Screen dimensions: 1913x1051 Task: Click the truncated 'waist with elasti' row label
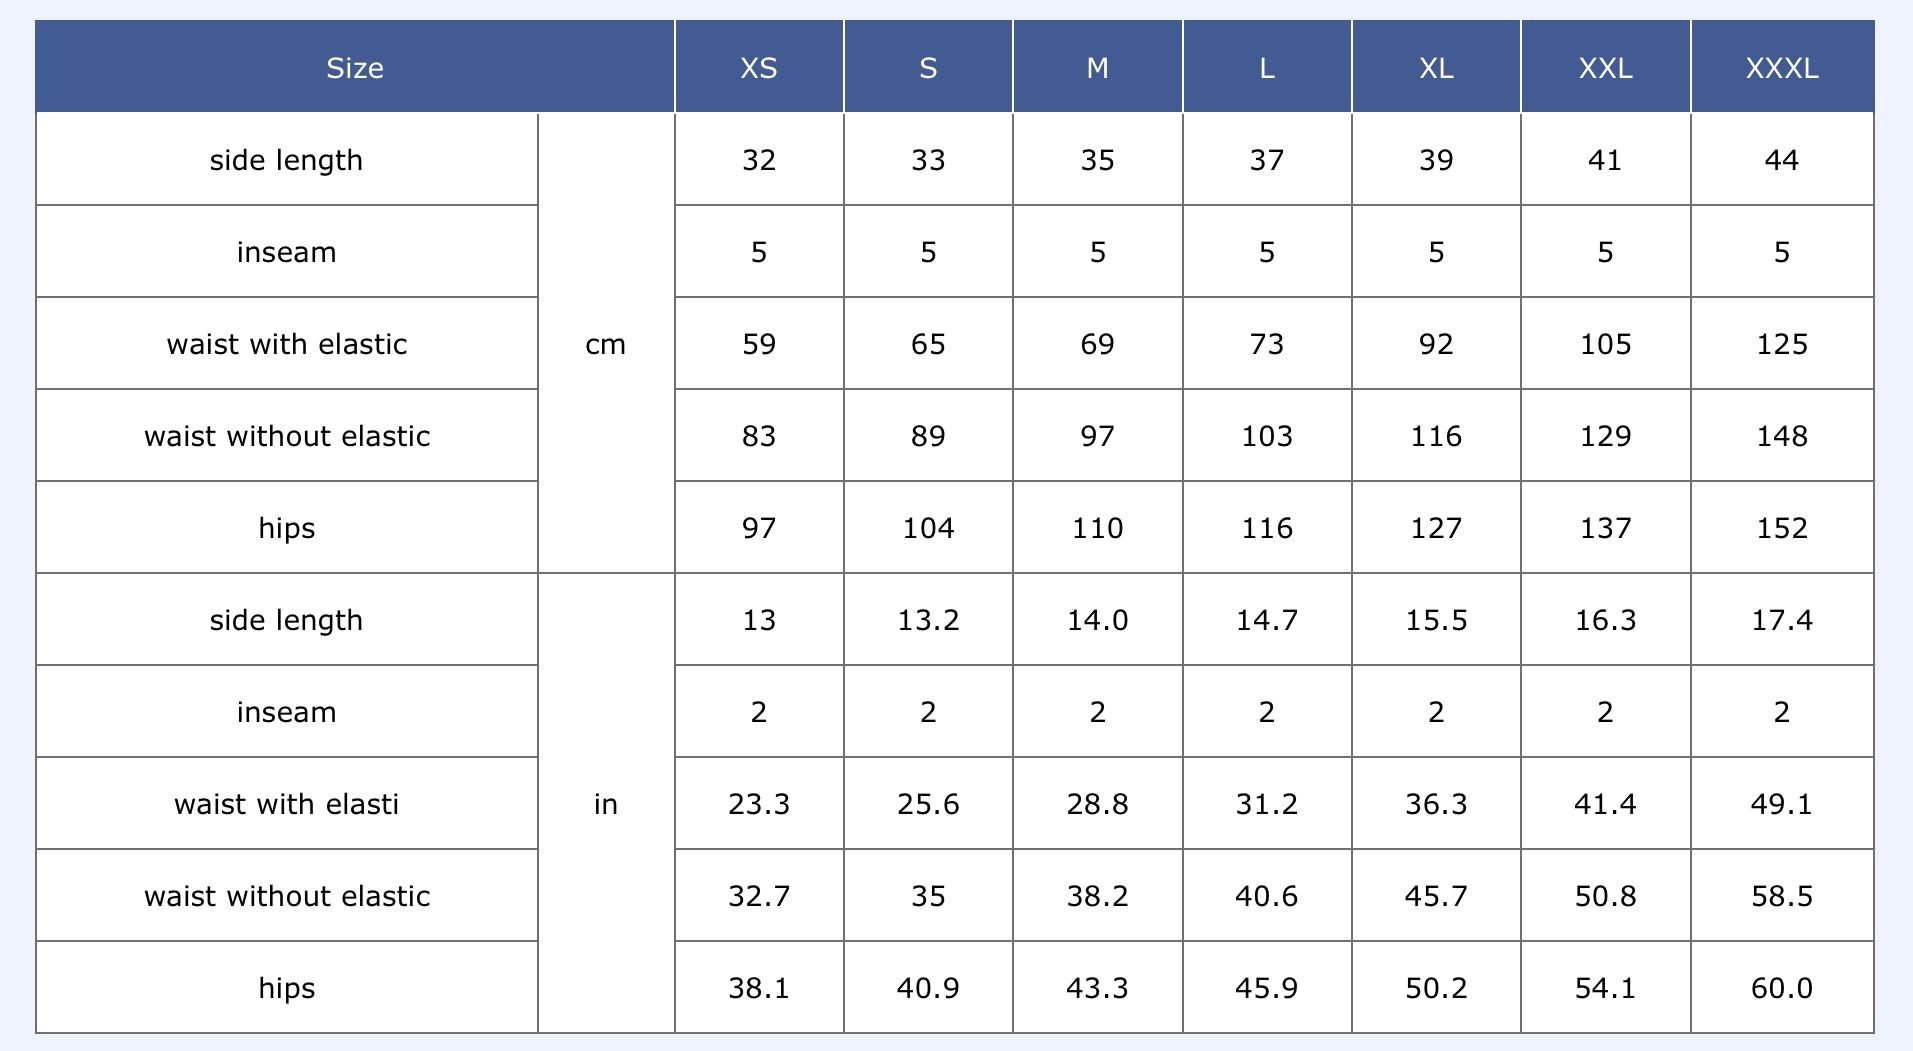[x=287, y=804]
